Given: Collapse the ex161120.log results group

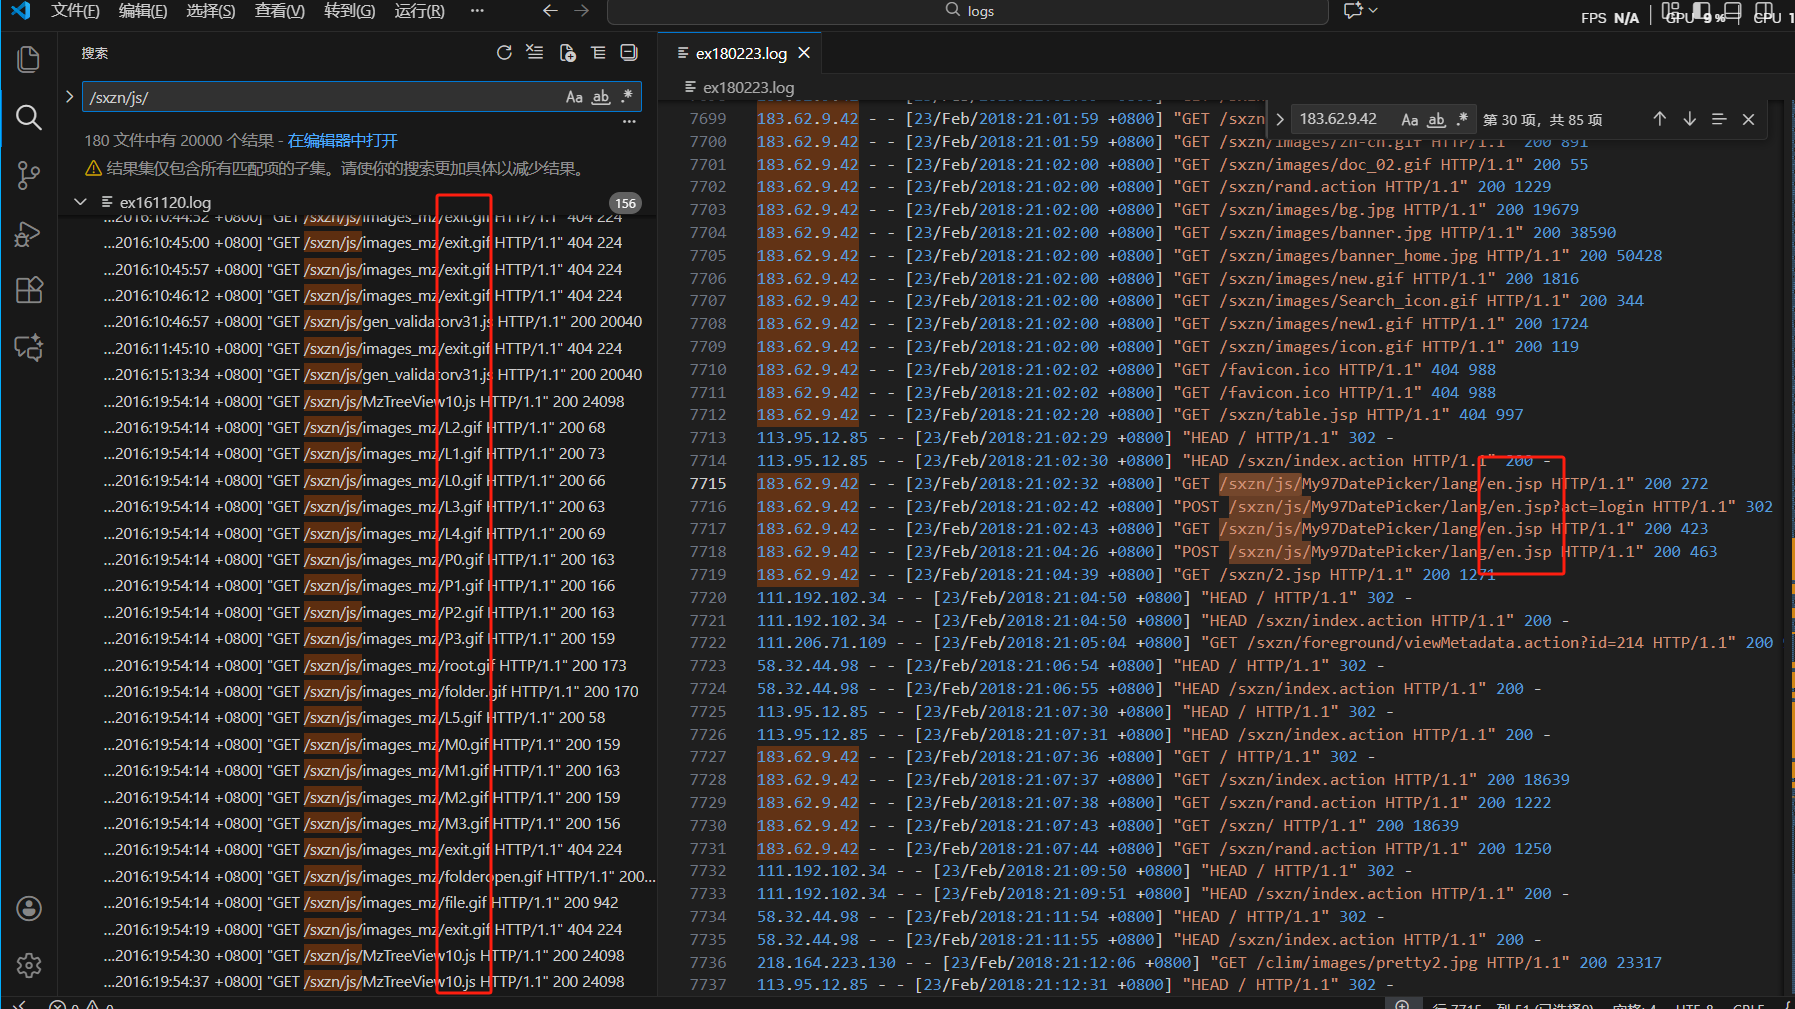Looking at the screenshot, I should click(x=81, y=202).
